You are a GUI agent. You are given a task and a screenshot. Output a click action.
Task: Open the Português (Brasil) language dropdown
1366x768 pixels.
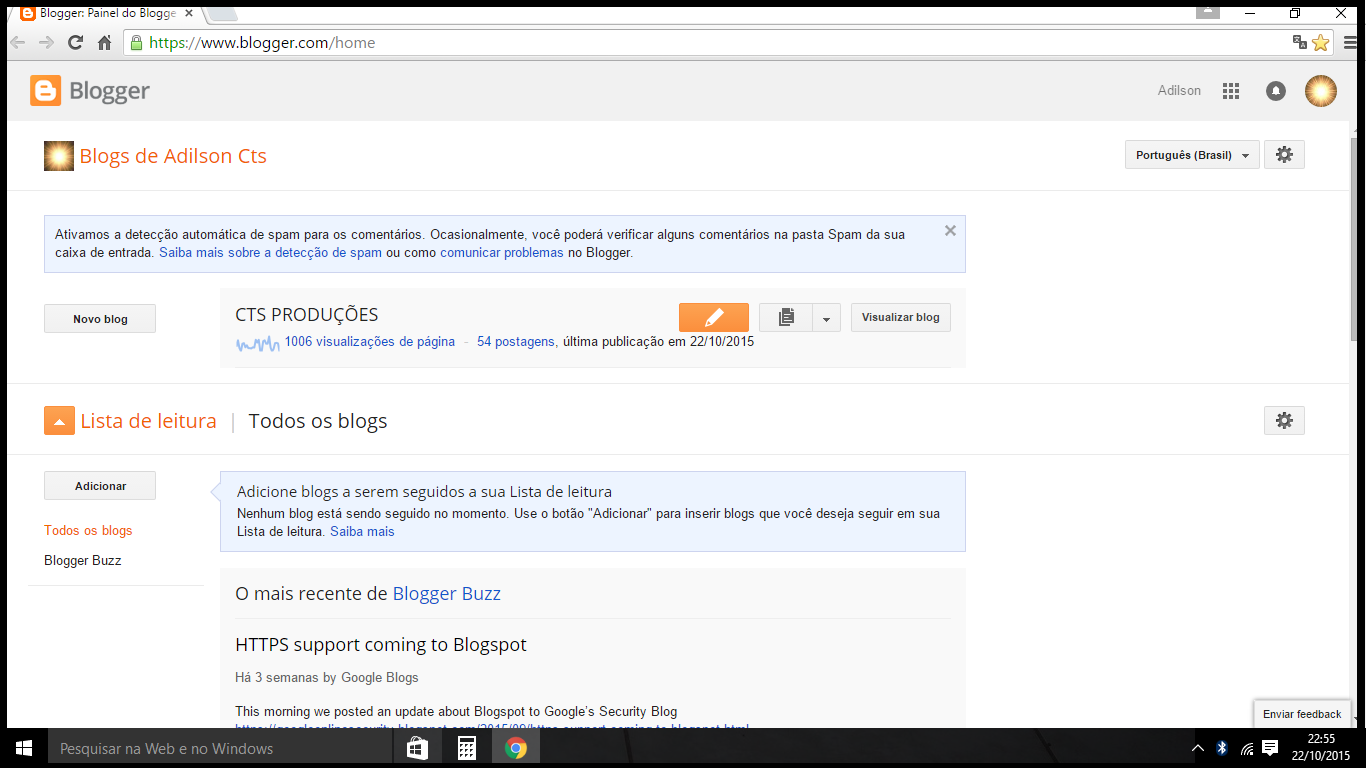point(1192,155)
